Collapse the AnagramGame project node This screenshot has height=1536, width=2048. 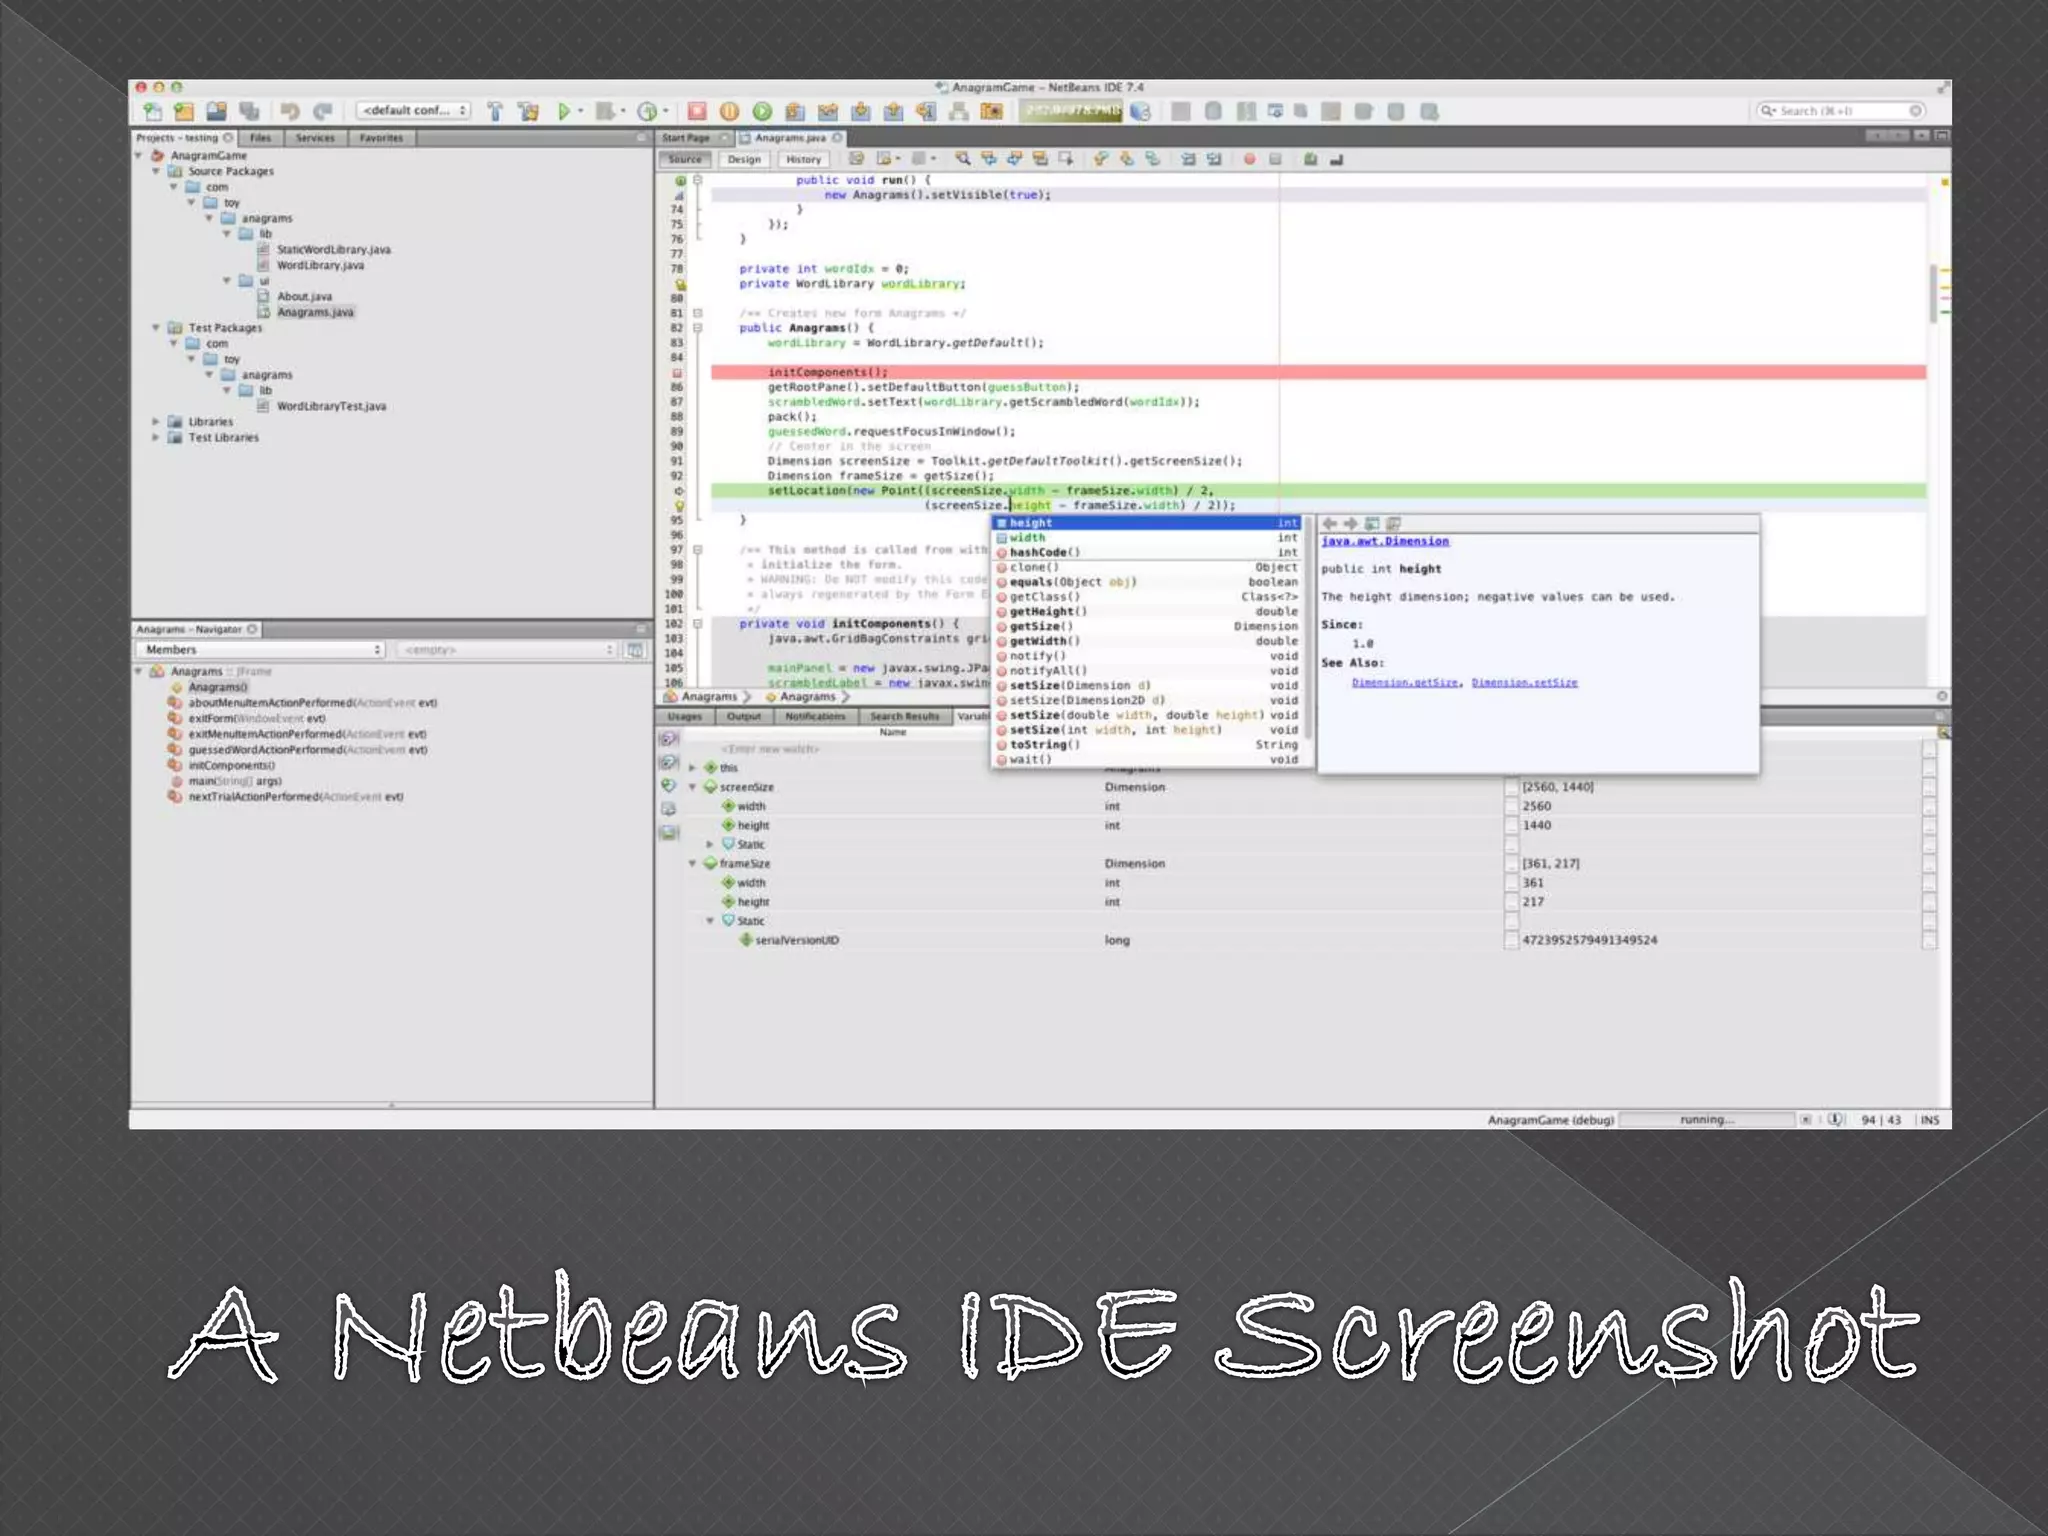(139, 156)
